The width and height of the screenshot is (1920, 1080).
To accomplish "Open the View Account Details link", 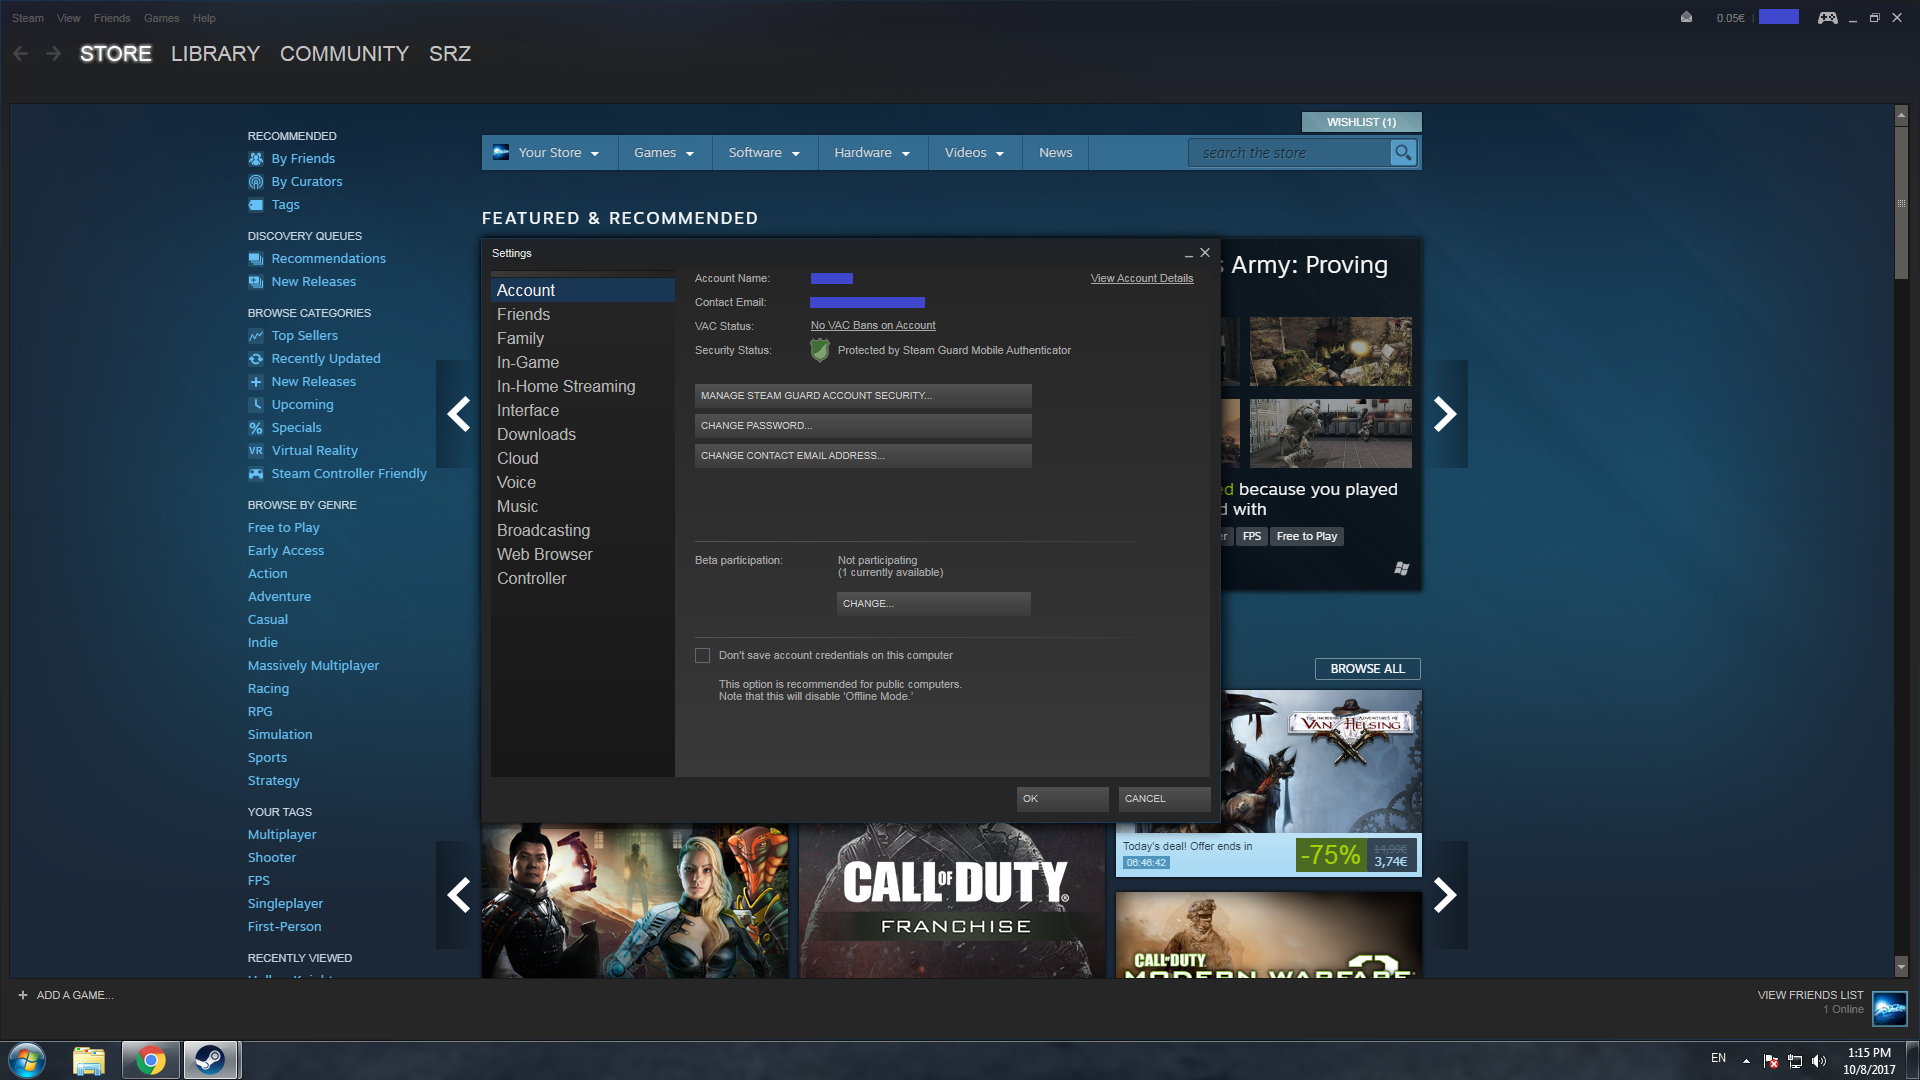I will (x=1141, y=279).
